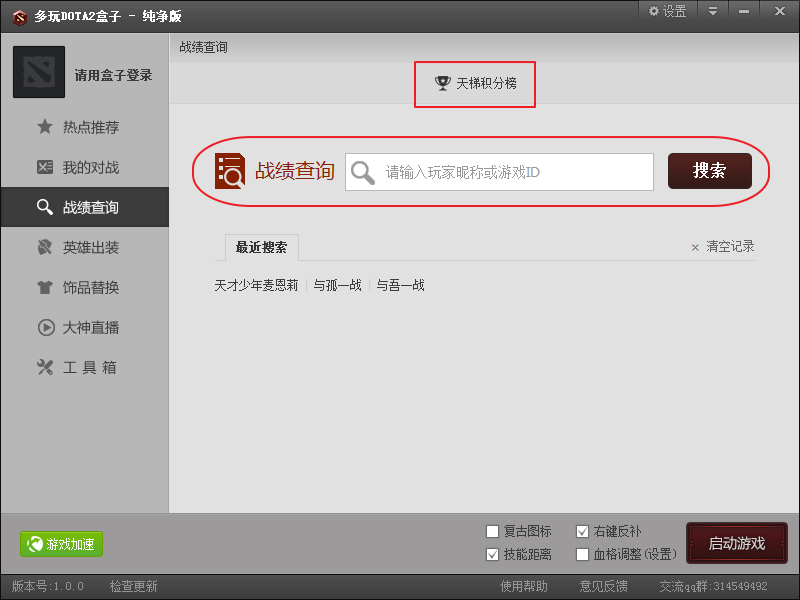Click the shirt icon for 饰品替换

(x=45, y=287)
